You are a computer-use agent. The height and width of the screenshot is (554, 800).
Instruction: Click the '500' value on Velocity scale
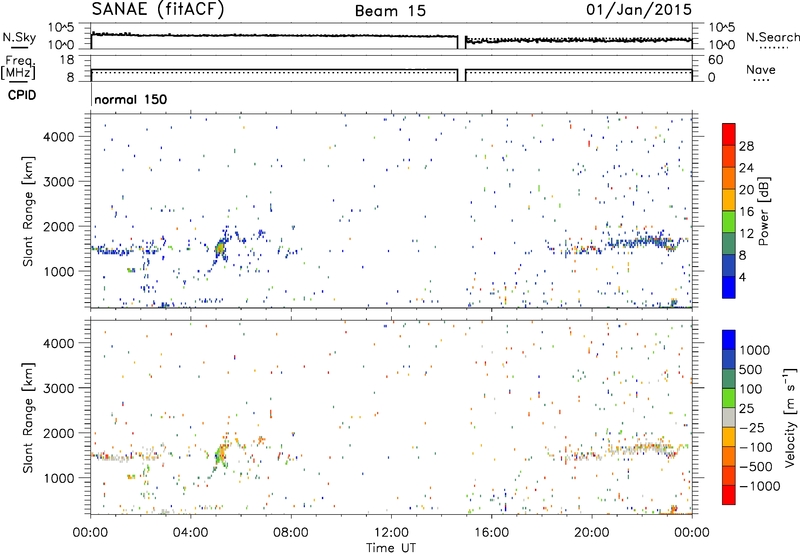[x=753, y=370]
